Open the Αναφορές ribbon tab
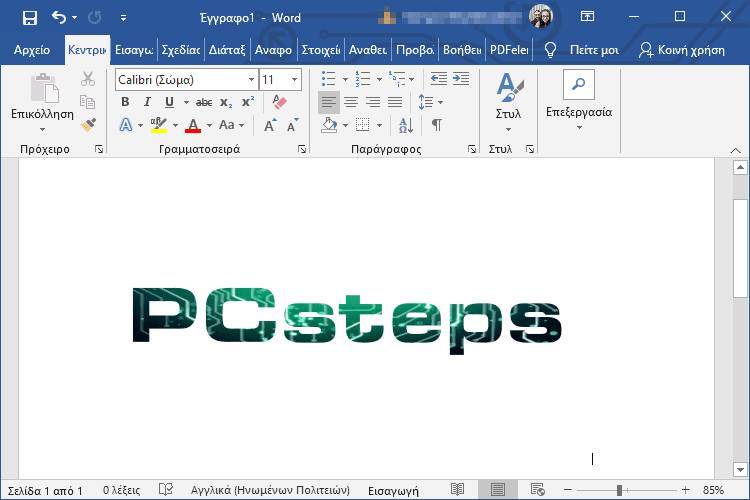 coord(273,50)
